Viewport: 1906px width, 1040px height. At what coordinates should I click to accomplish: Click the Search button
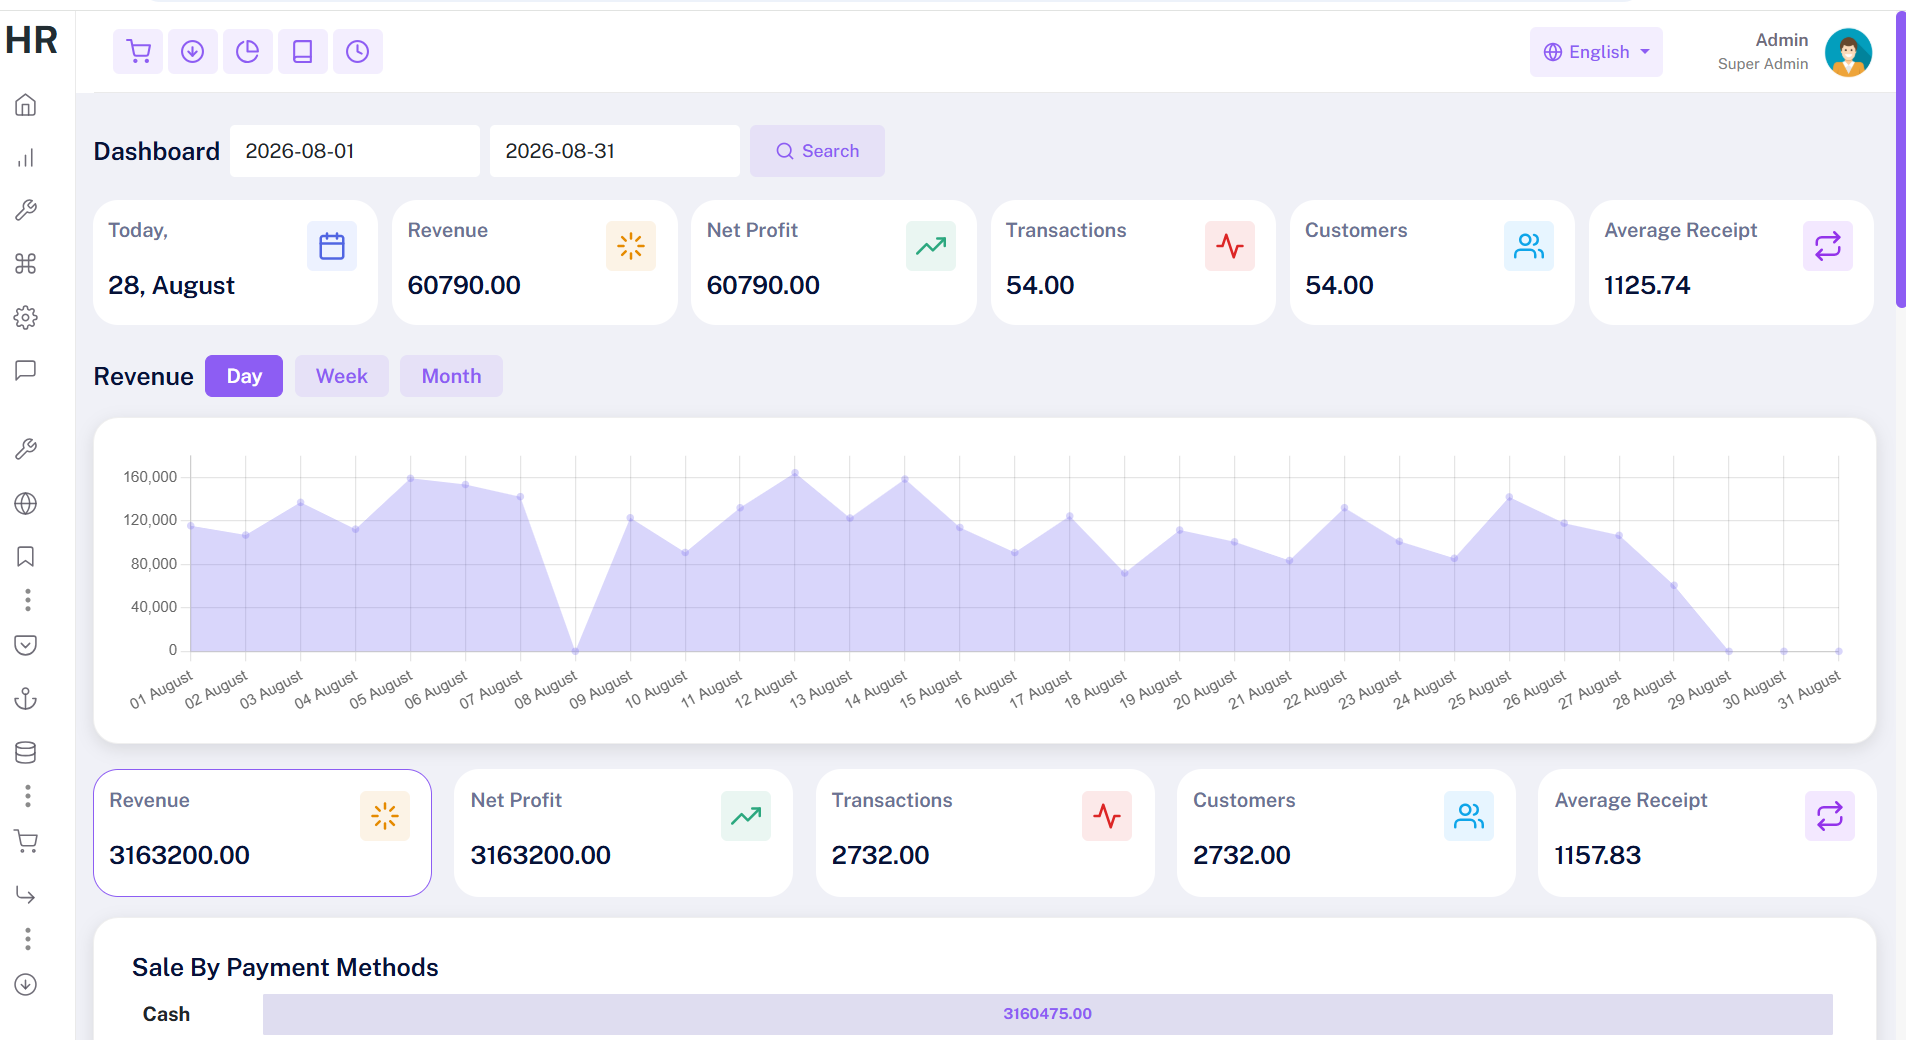point(817,151)
